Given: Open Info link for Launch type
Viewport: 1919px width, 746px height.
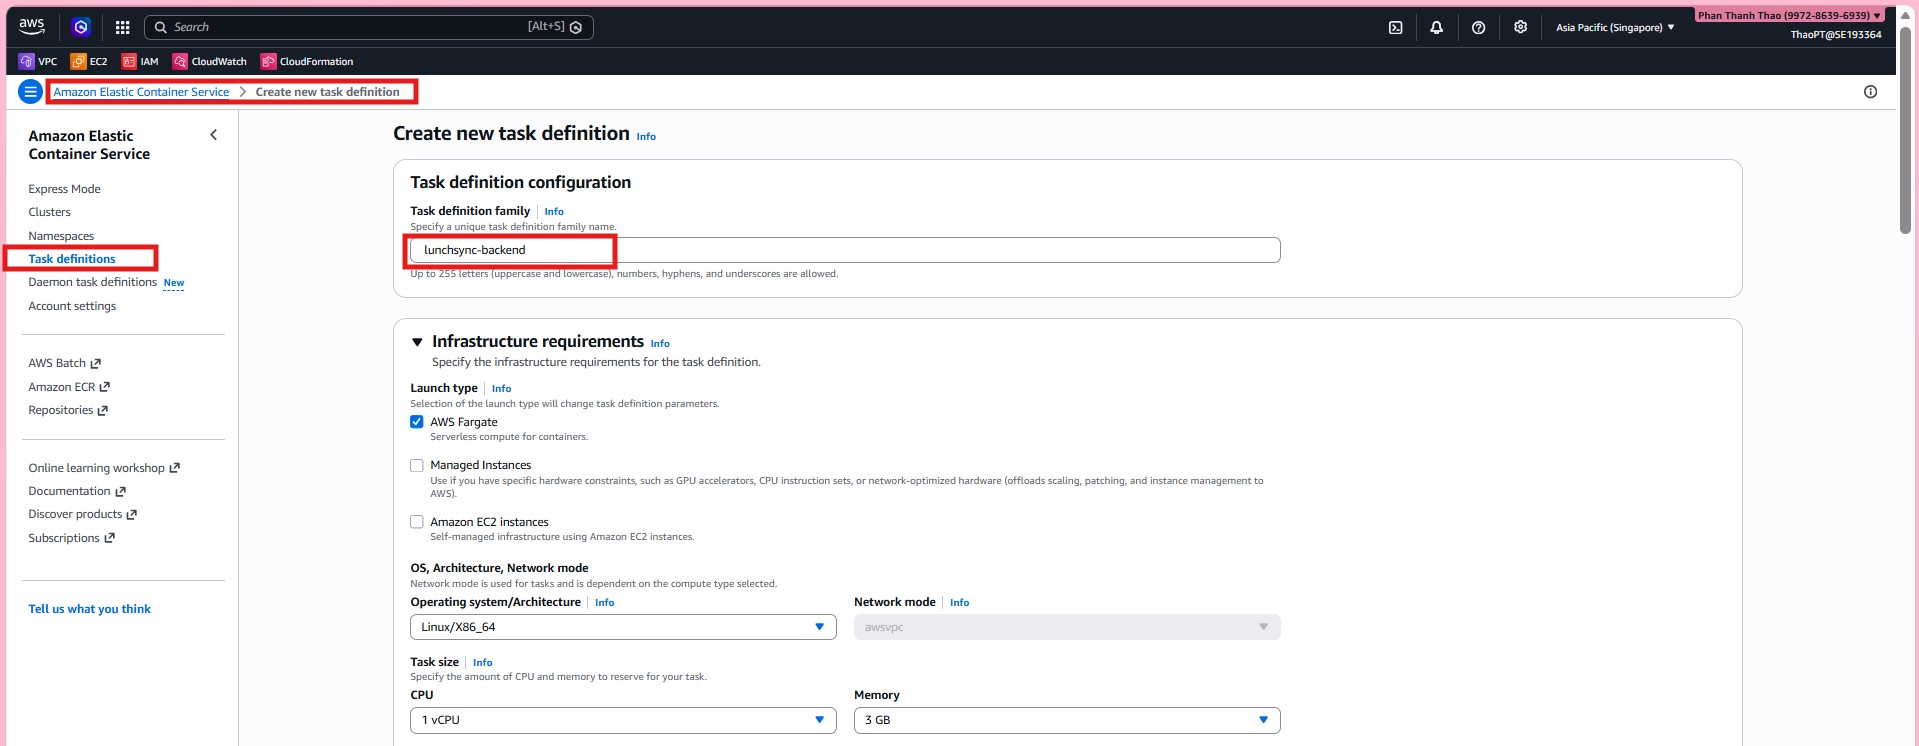Looking at the screenshot, I should tap(501, 389).
